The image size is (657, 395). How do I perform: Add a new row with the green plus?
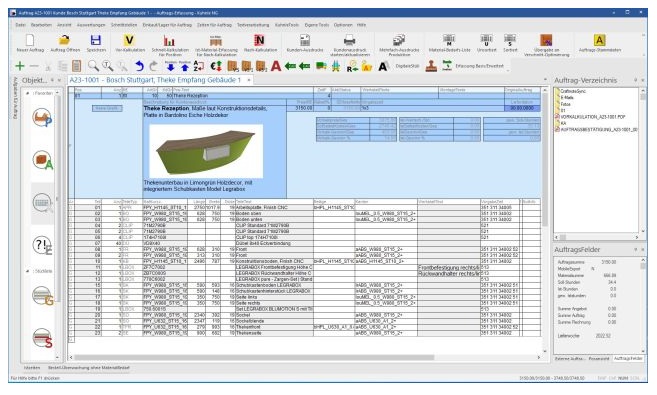20,66
